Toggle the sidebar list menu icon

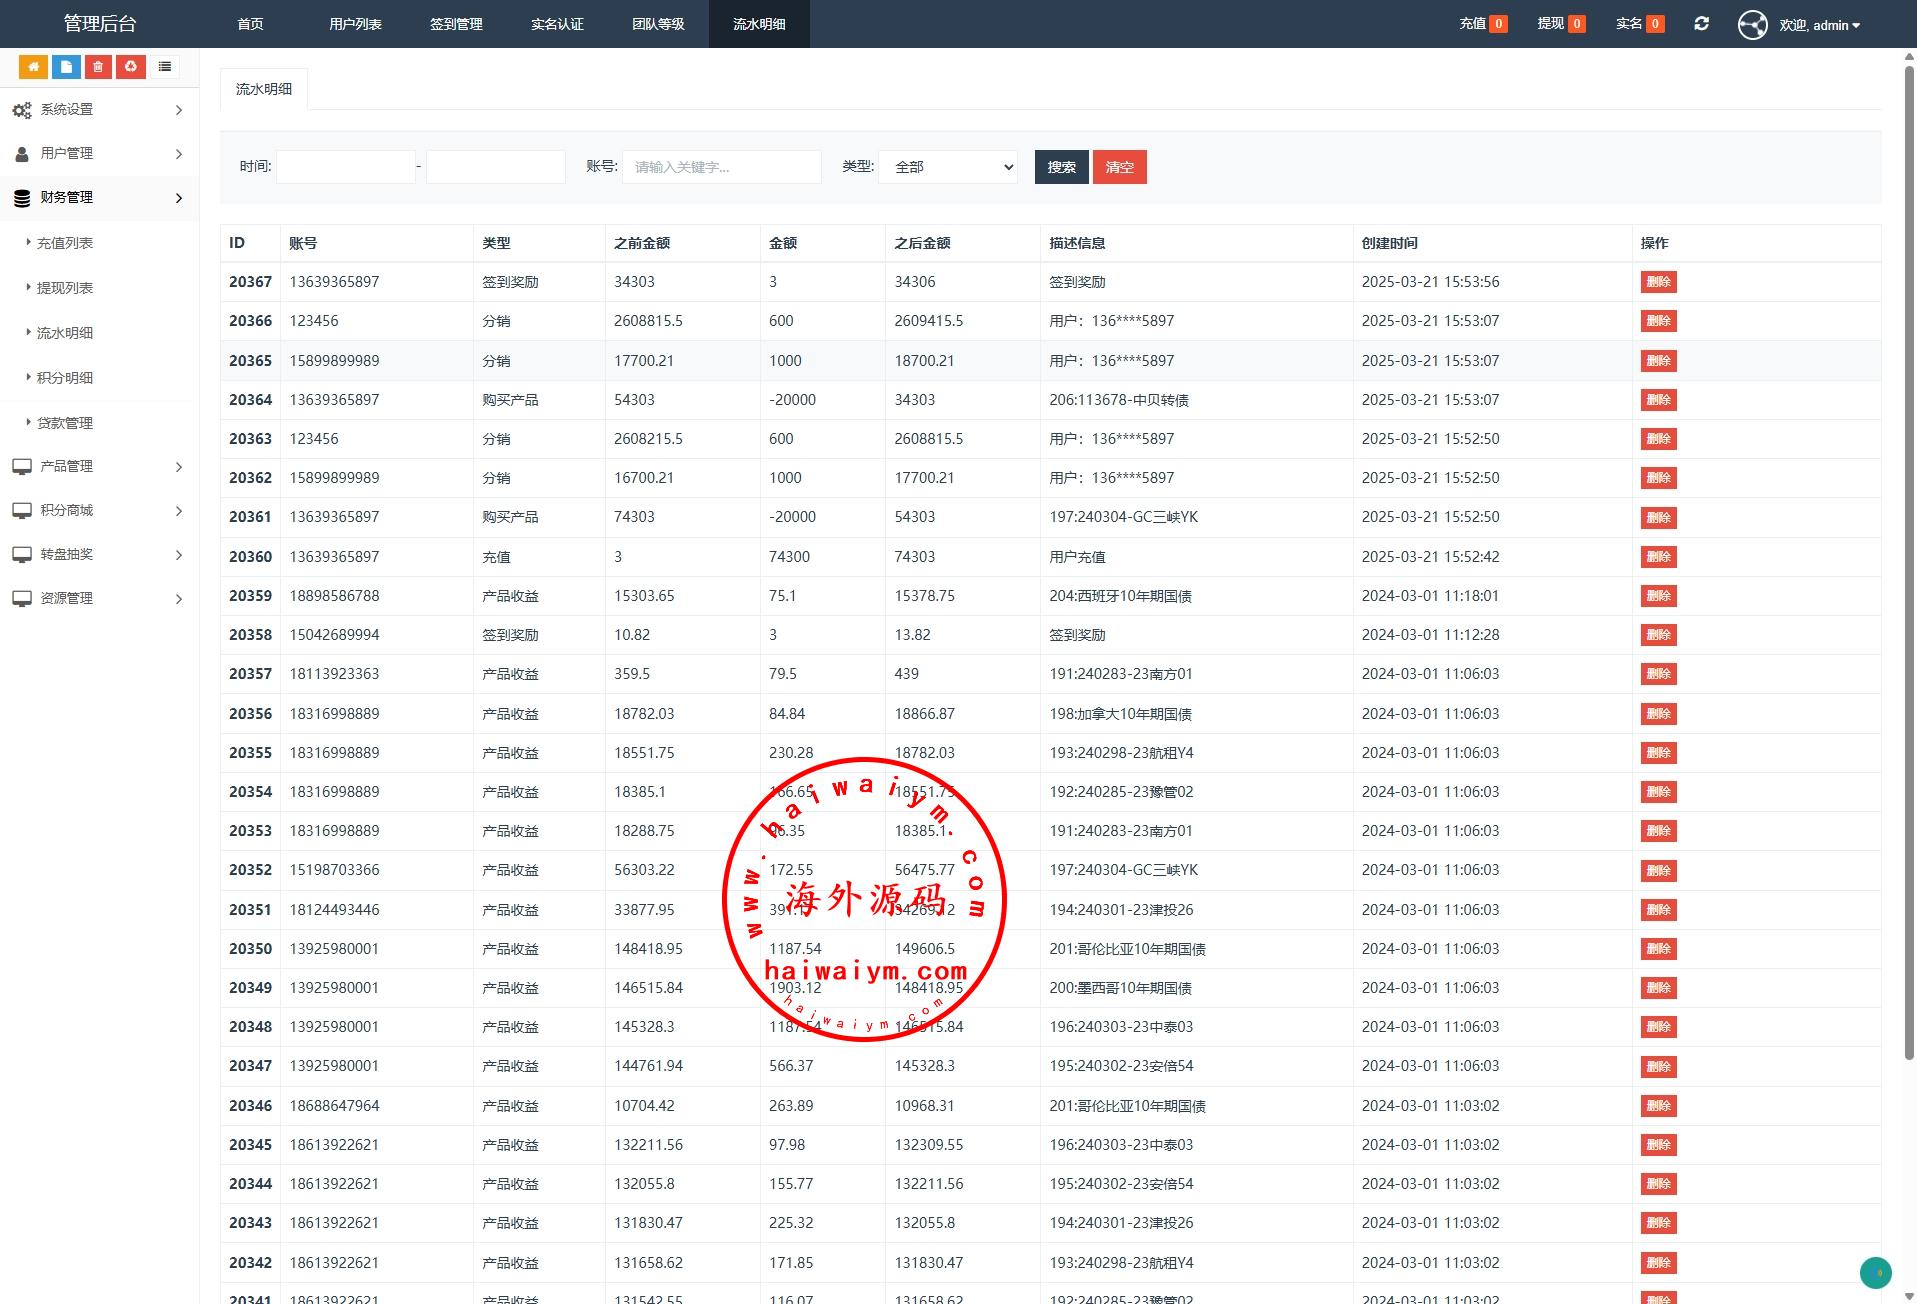[x=165, y=67]
